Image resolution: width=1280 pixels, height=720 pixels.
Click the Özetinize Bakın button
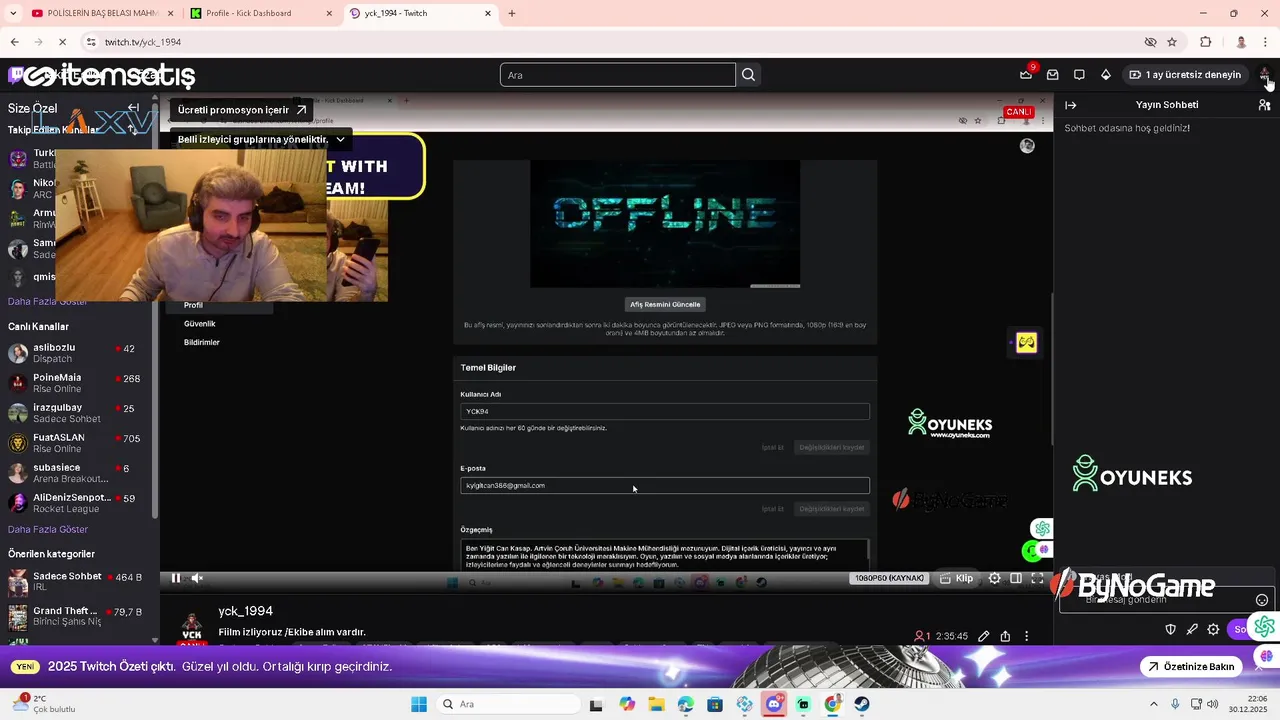pos(1192,667)
